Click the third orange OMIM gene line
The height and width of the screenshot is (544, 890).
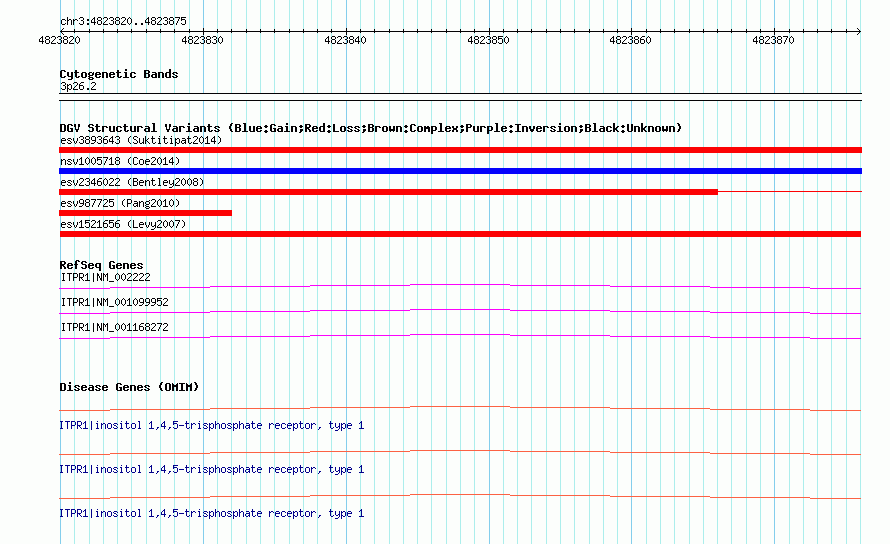[460, 495]
